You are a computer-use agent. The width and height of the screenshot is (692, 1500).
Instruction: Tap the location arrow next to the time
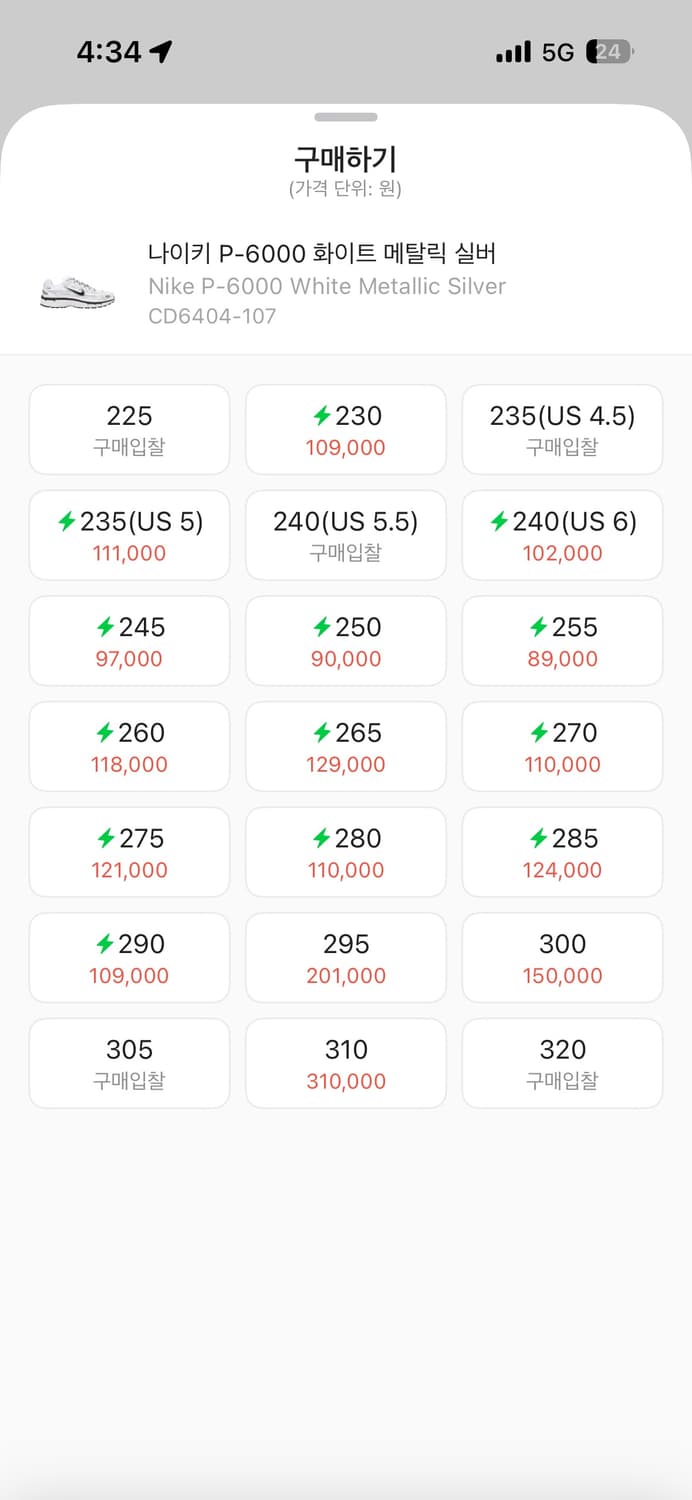tap(161, 52)
